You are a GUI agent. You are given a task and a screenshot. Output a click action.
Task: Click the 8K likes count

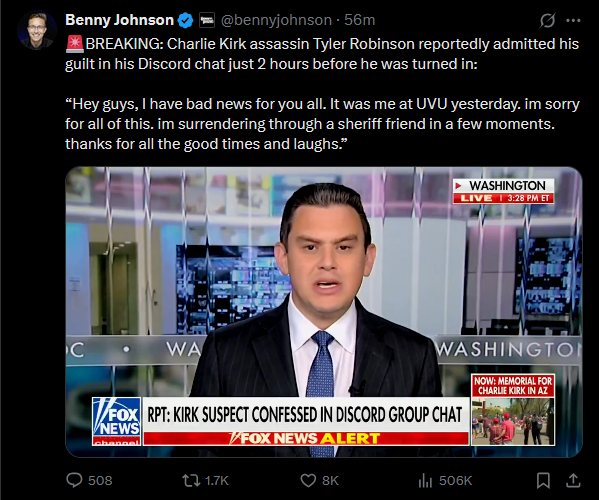point(330,481)
